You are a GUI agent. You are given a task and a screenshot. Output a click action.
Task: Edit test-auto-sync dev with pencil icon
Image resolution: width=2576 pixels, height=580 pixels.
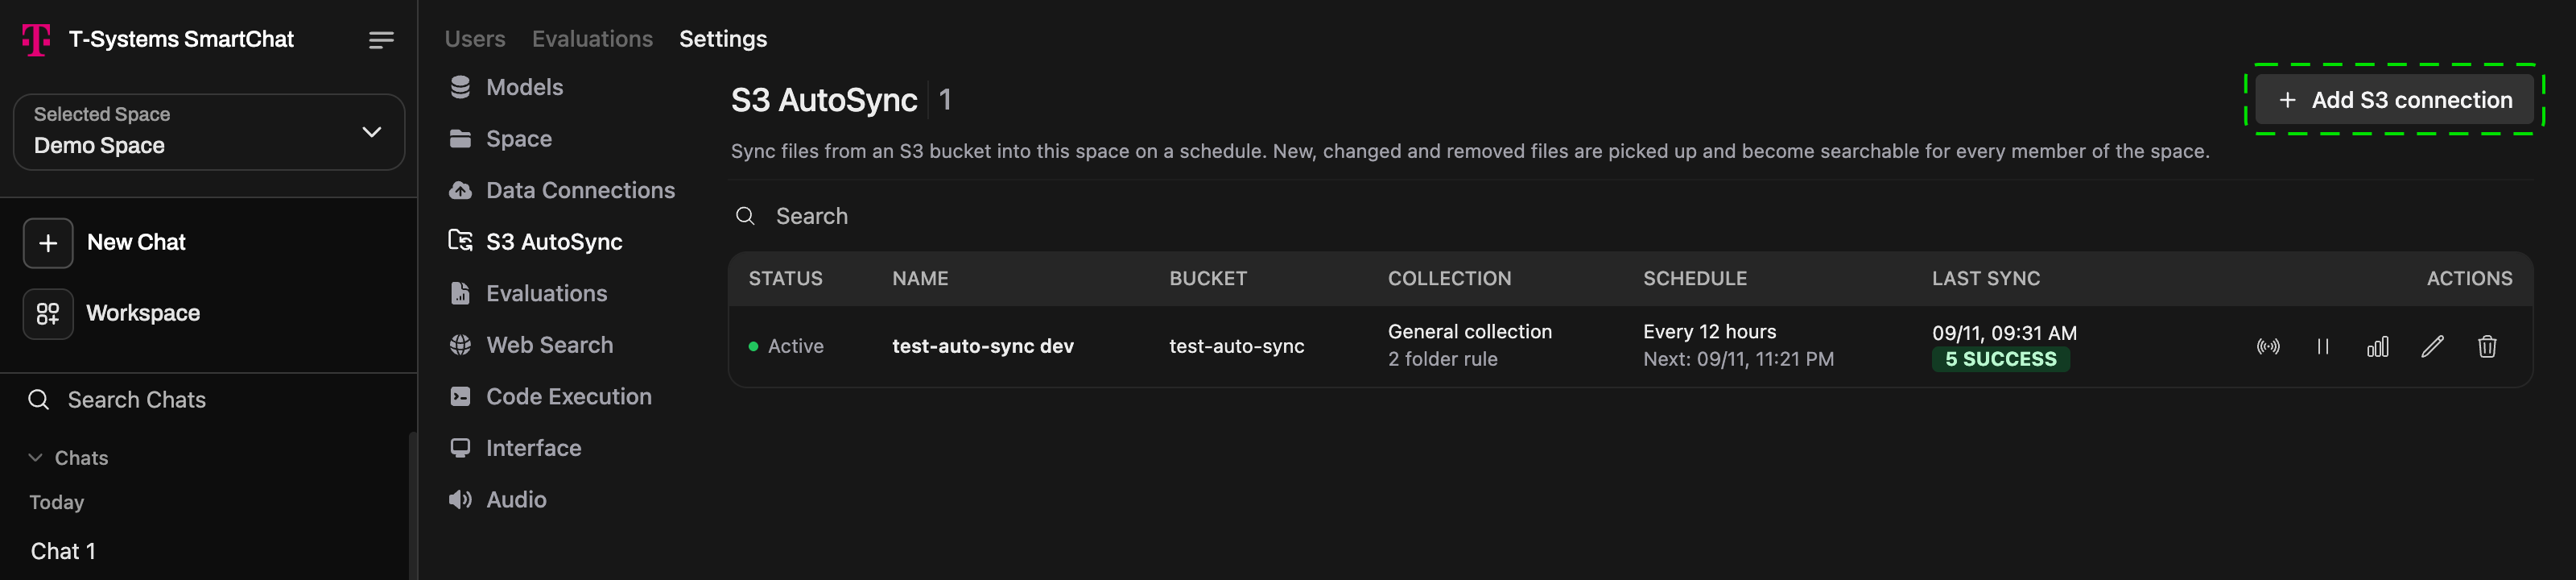tap(2432, 346)
